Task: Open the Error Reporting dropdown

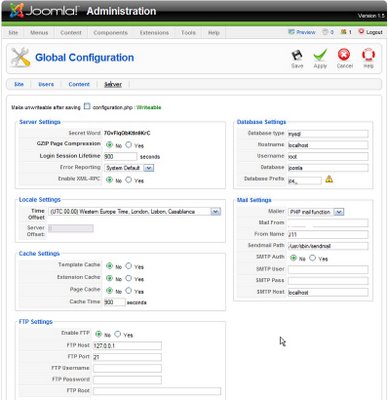Action: point(129,168)
